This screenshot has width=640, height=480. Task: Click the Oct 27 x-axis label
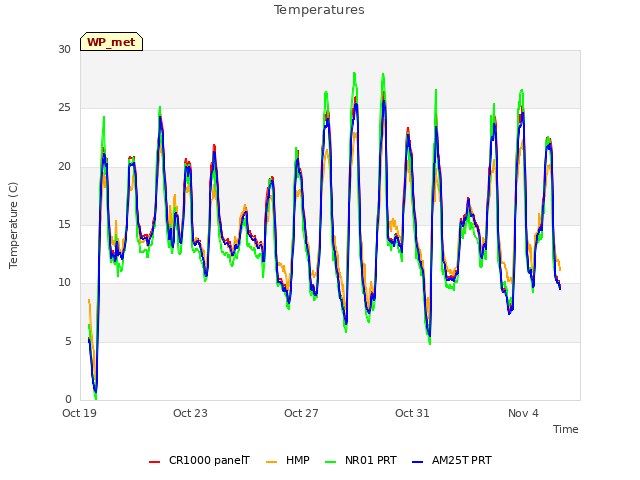click(x=301, y=413)
